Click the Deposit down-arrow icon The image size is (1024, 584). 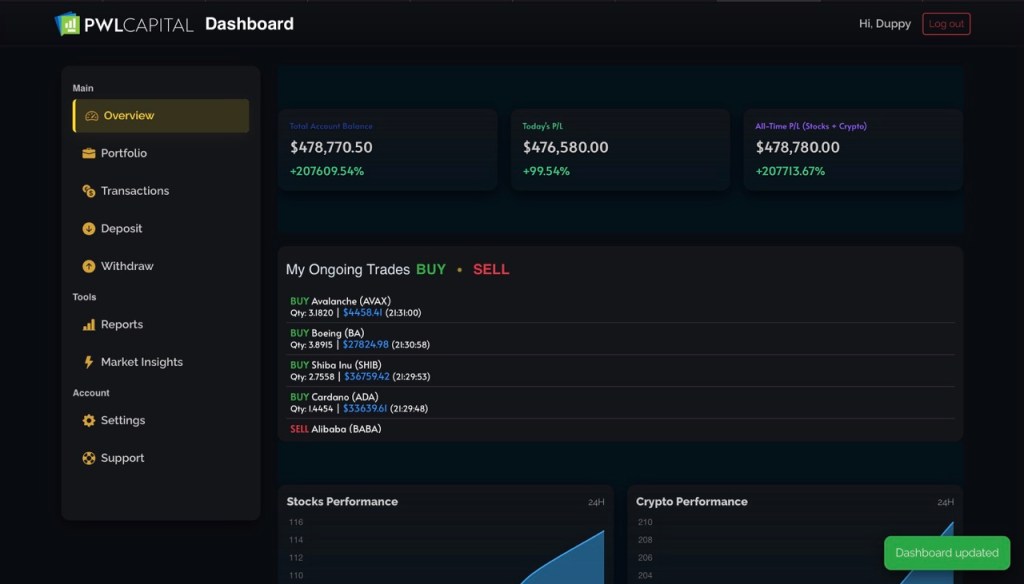(x=89, y=229)
